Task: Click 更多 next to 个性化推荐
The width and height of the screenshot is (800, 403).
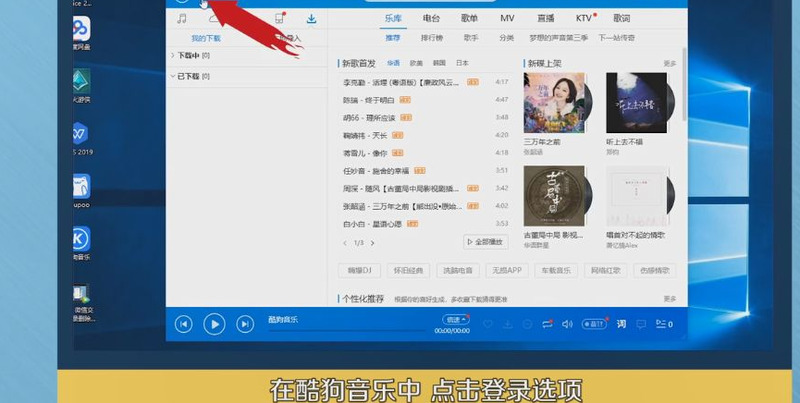Action: click(x=669, y=298)
